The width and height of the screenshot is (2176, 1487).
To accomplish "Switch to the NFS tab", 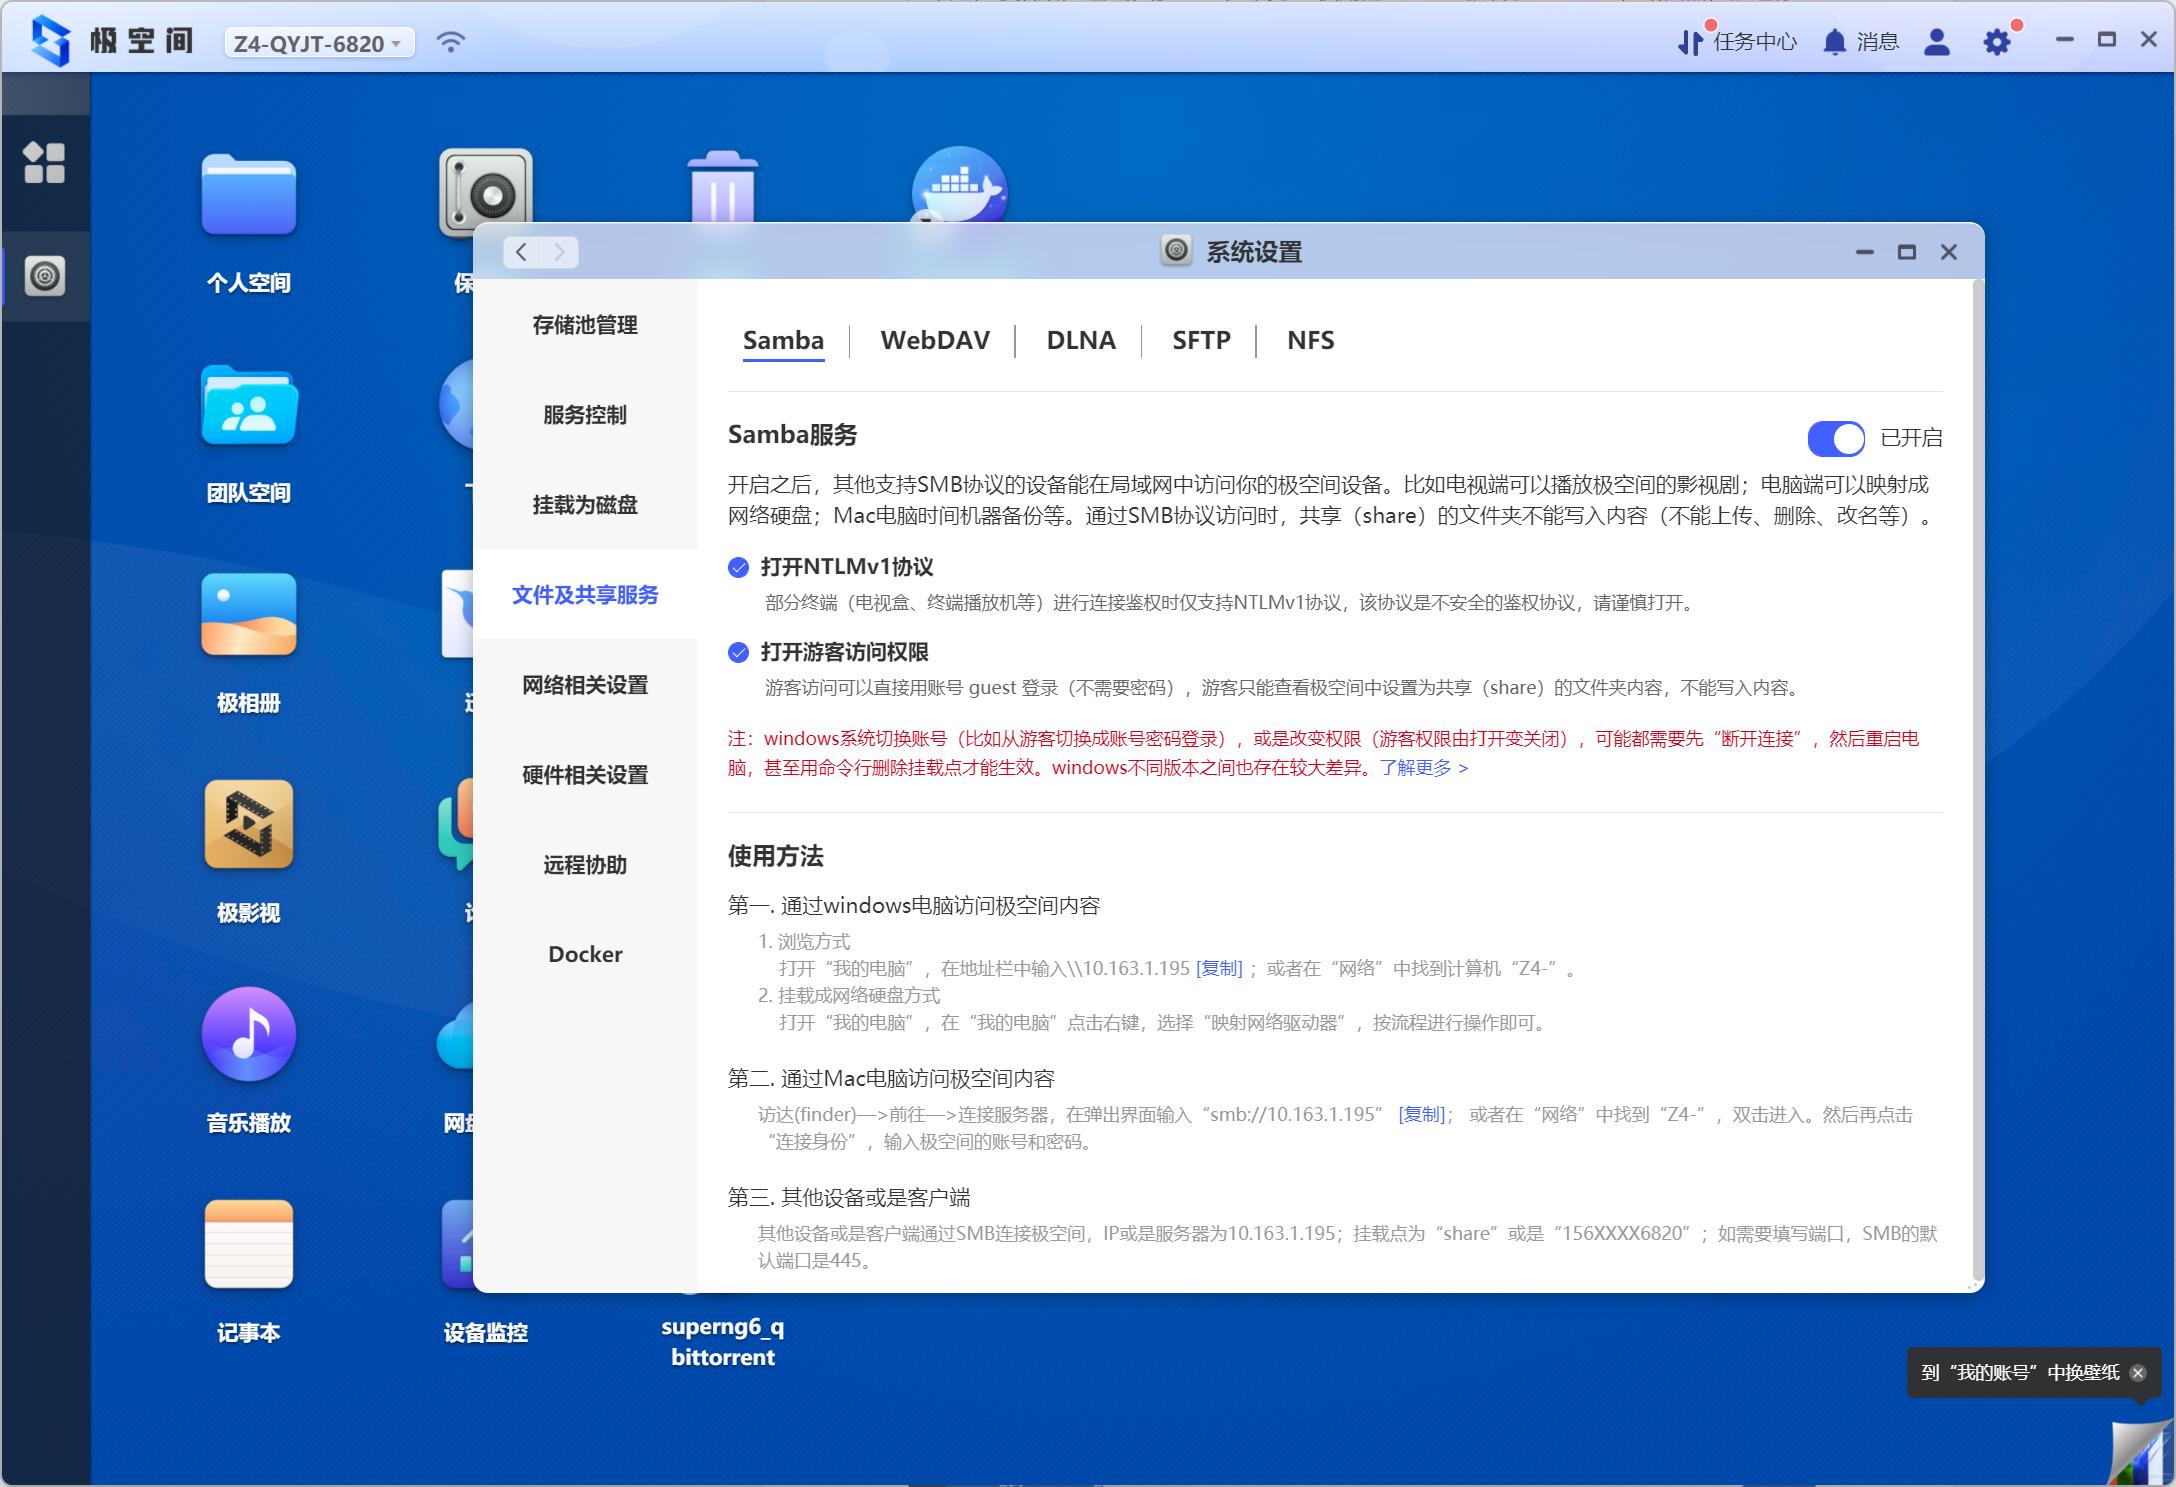I will (x=1310, y=340).
